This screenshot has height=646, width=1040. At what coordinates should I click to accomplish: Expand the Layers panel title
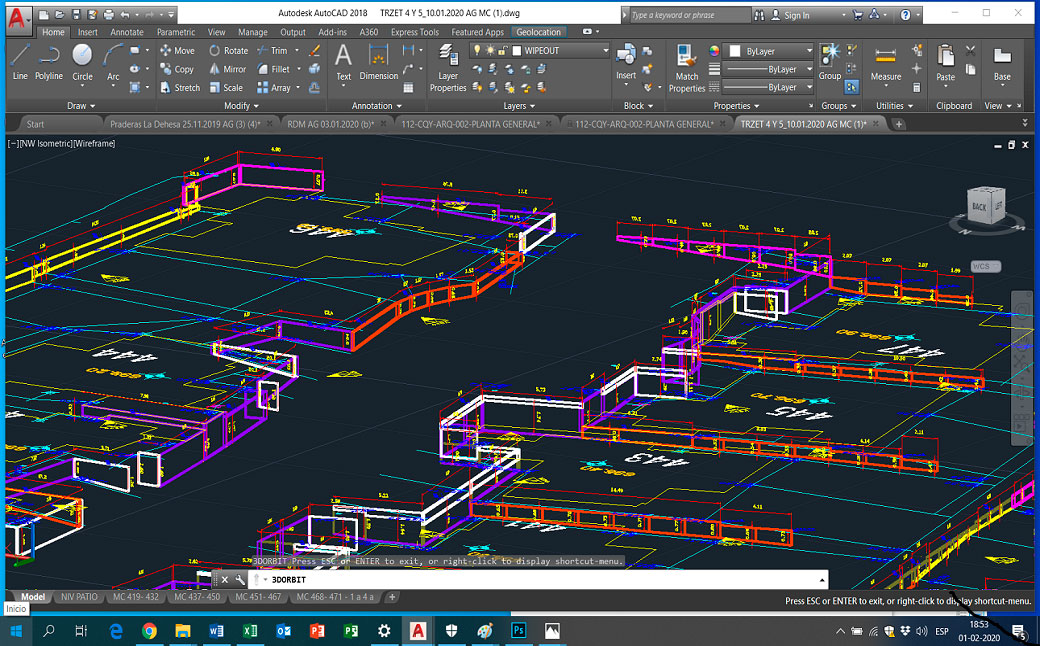tap(519, 105)
